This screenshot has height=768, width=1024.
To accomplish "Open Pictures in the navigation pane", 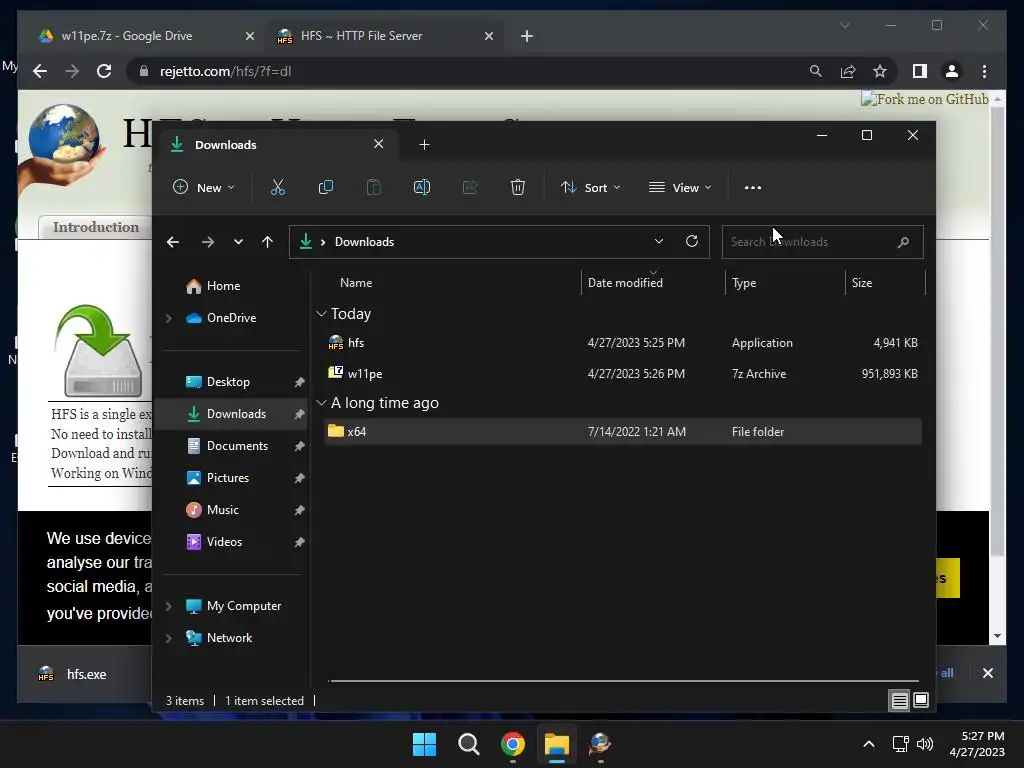I will 227,478.
